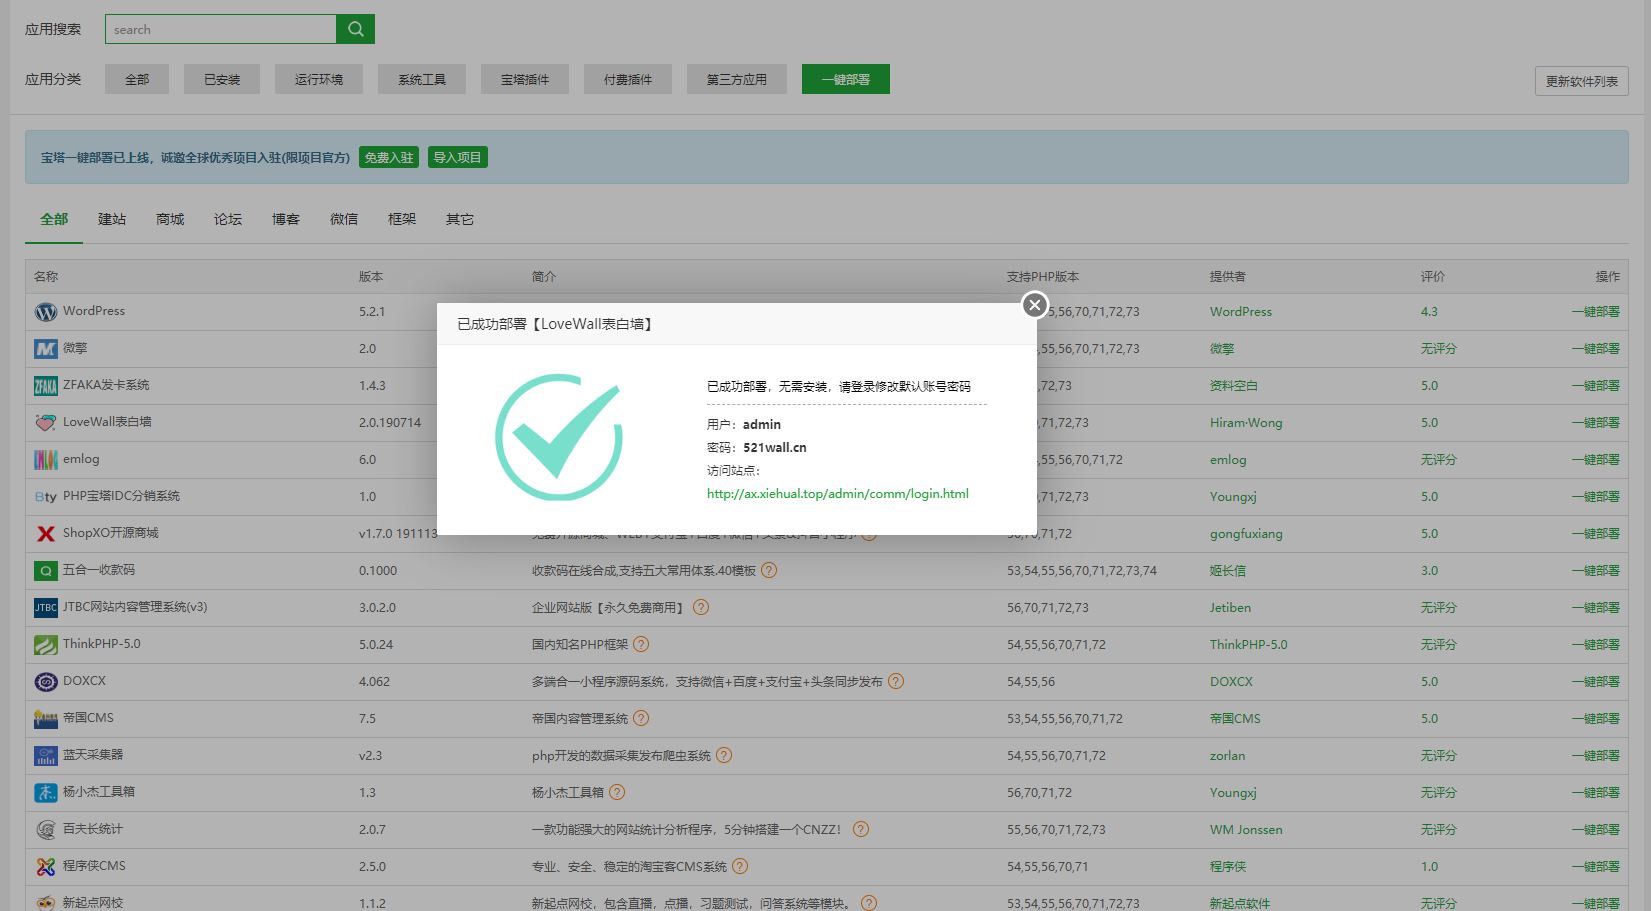Open the zorlan provider link
The image size is (1651, 911).
coord(1227,756)
